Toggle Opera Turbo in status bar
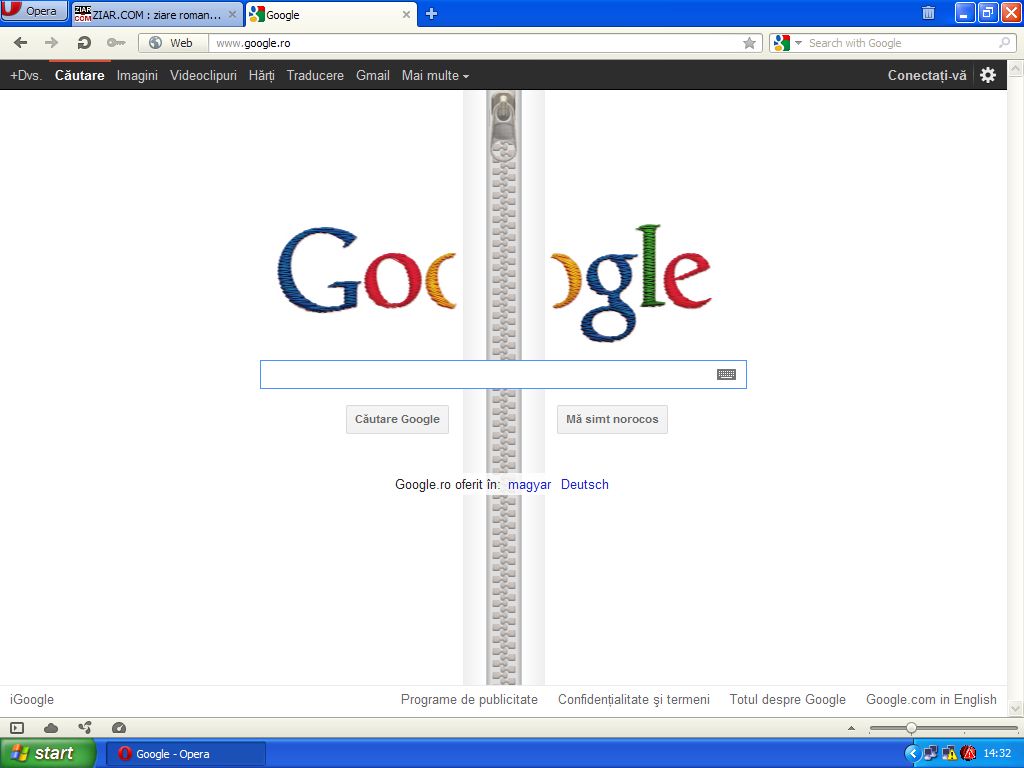 point(119,728)
